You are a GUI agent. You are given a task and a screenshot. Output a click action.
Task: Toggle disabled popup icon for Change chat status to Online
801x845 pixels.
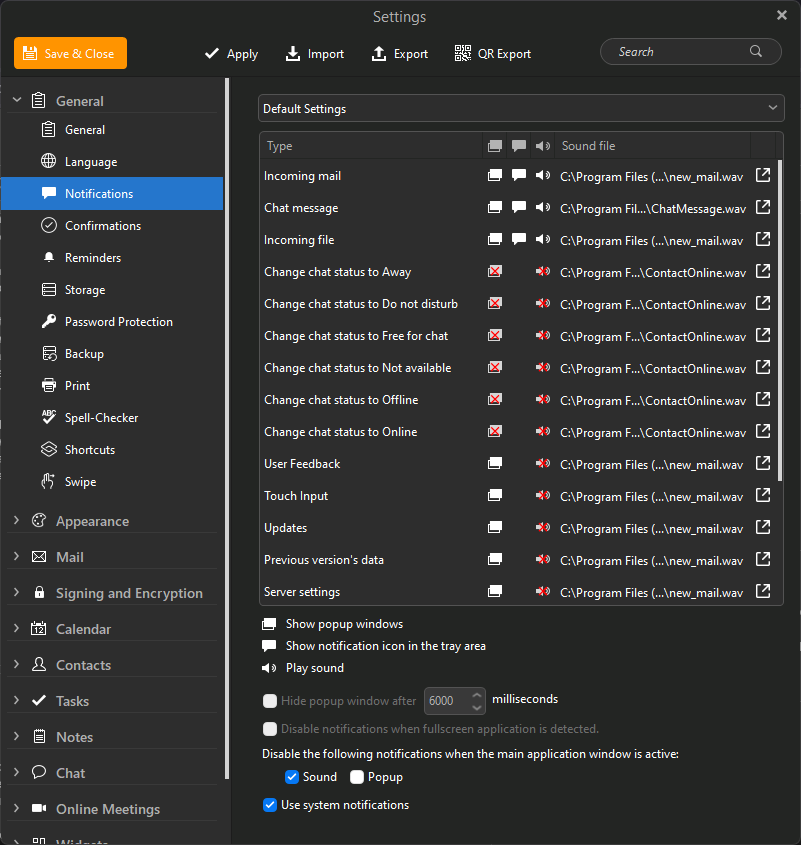(x=495, y=431)
